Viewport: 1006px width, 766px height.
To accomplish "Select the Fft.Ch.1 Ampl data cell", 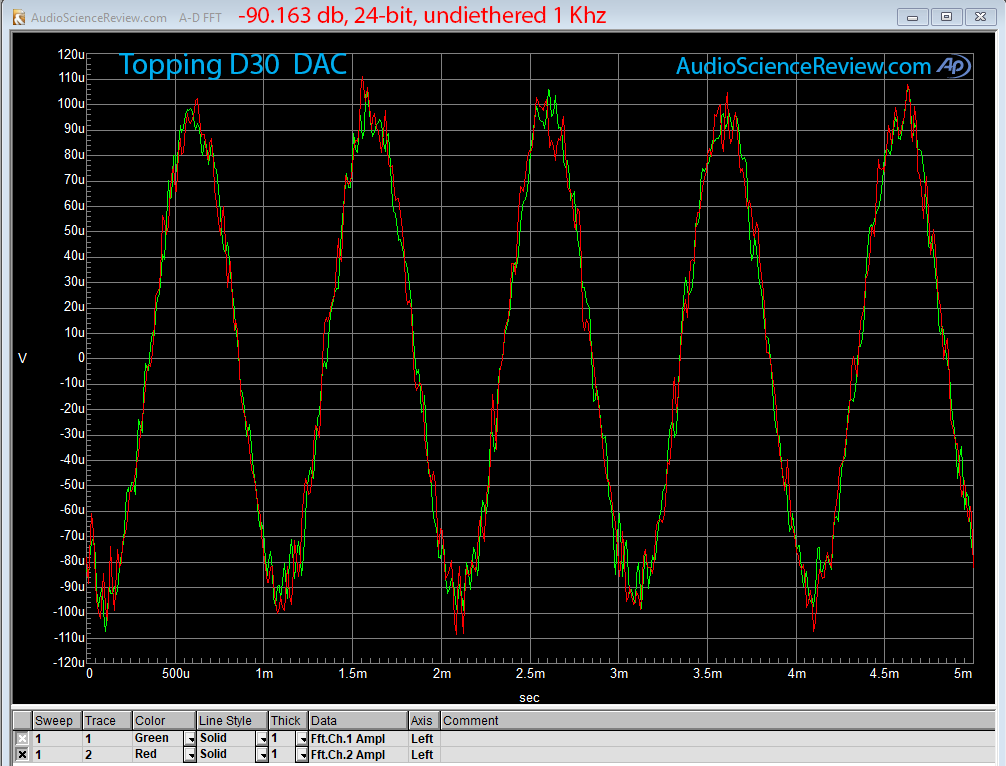I will pyautogui.click(x=358, y=739).
